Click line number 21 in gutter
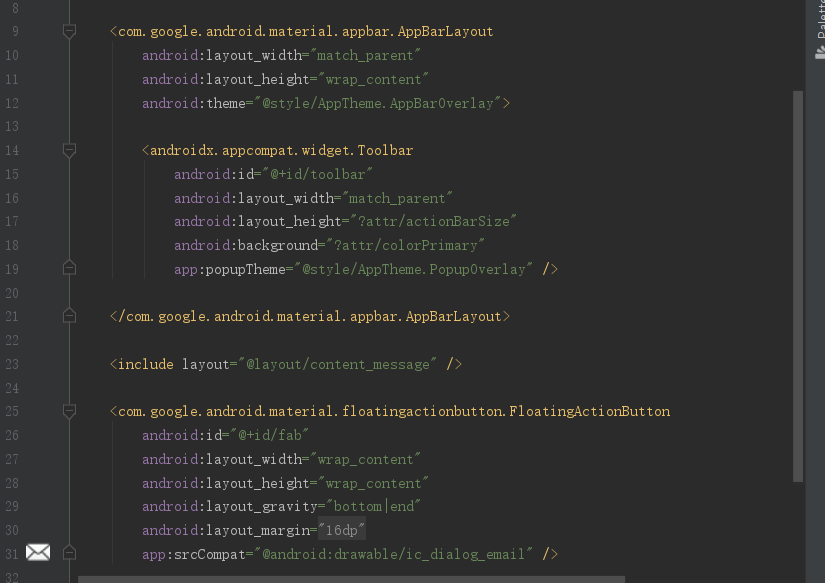Viewport: 825px width, 583px height. pyautogui.click(x=12, y=316)
